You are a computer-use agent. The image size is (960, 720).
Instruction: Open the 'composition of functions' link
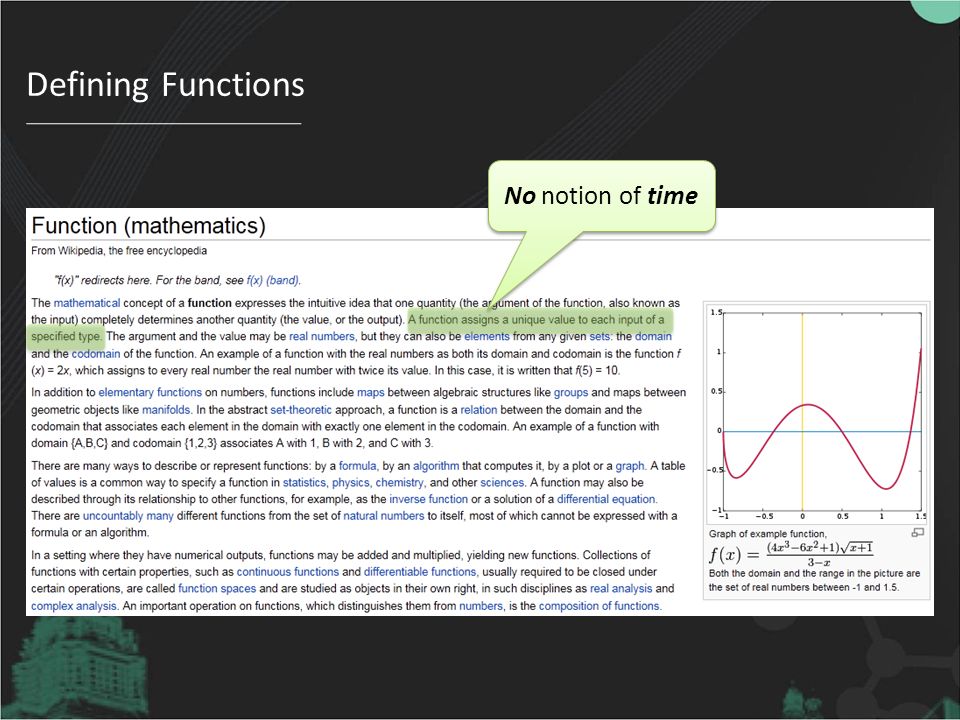tap(600, 606)
